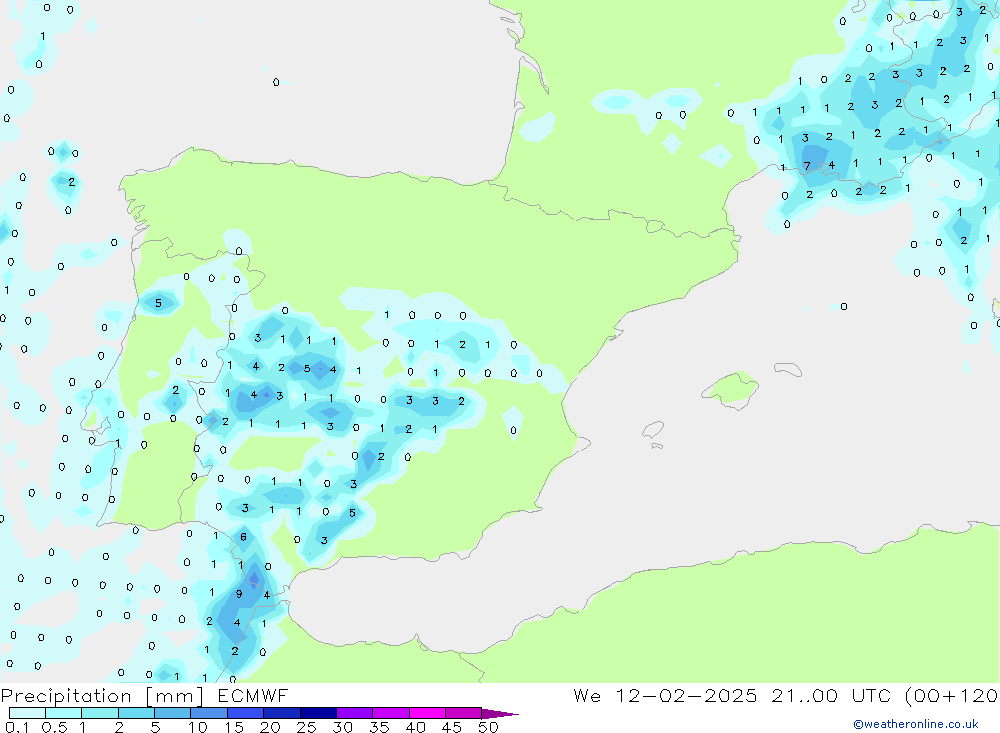Screen dimensions: 1000x733
Task: Click the '40' legend scale label
Action: [x=416, y=727]
